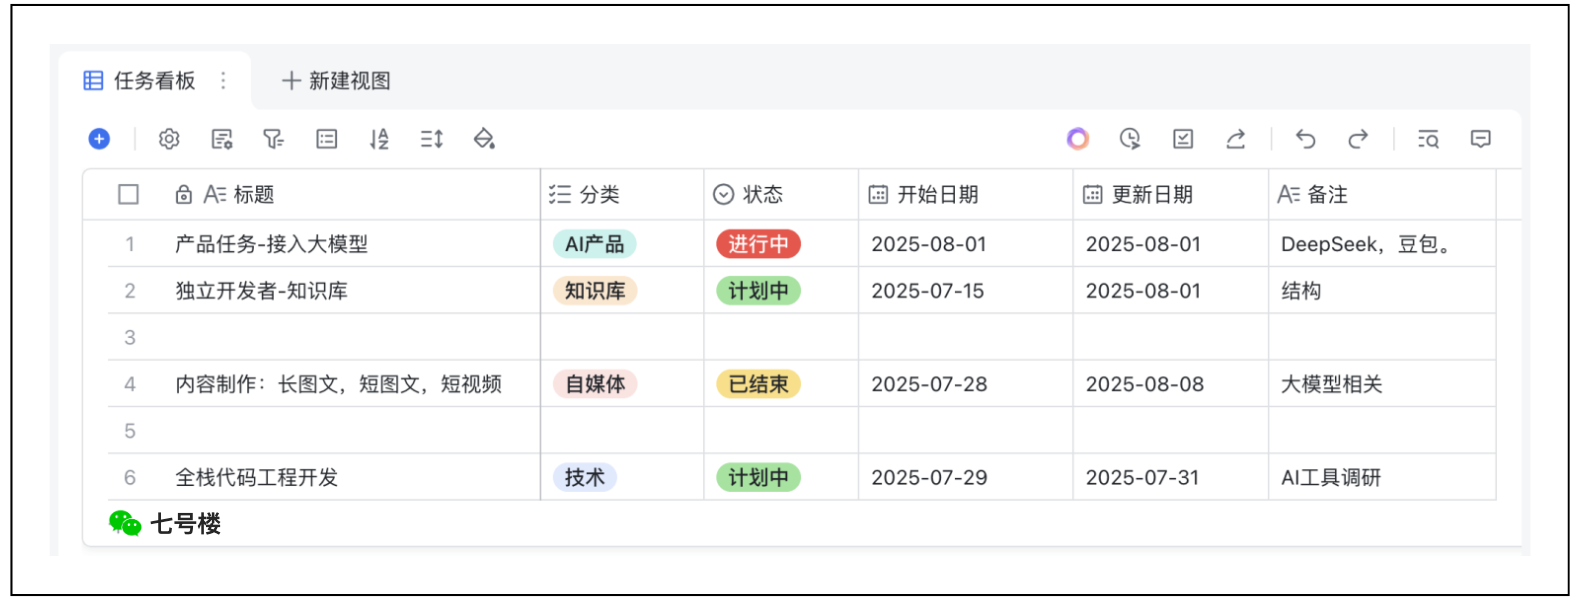
Task: Click the paint bucket fill color icon
Action: point(484,139)
